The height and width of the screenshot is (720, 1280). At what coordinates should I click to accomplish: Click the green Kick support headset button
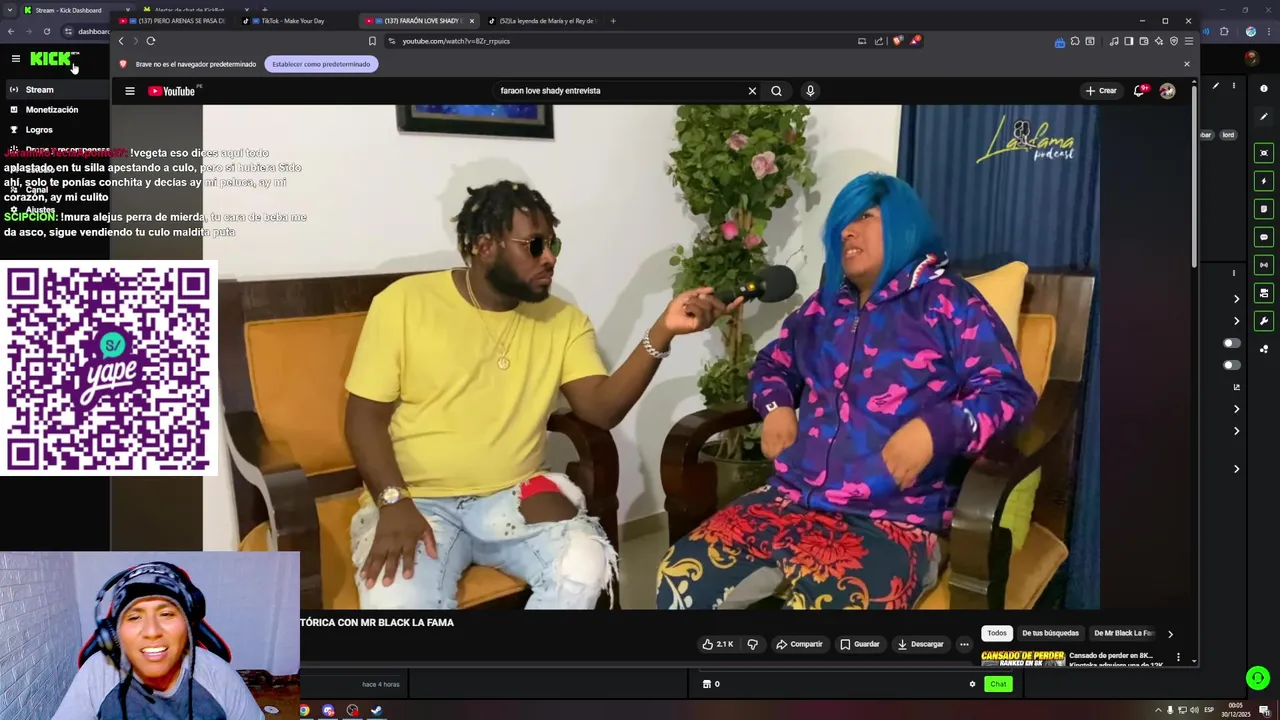click(x=1258, y=678)
